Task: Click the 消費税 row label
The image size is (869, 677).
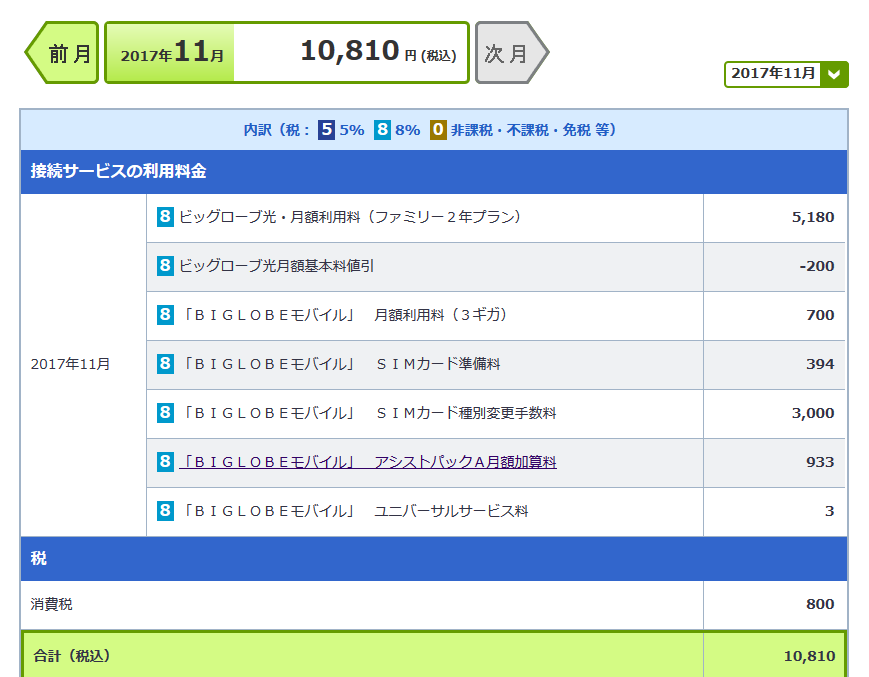Action: [52, 605]
